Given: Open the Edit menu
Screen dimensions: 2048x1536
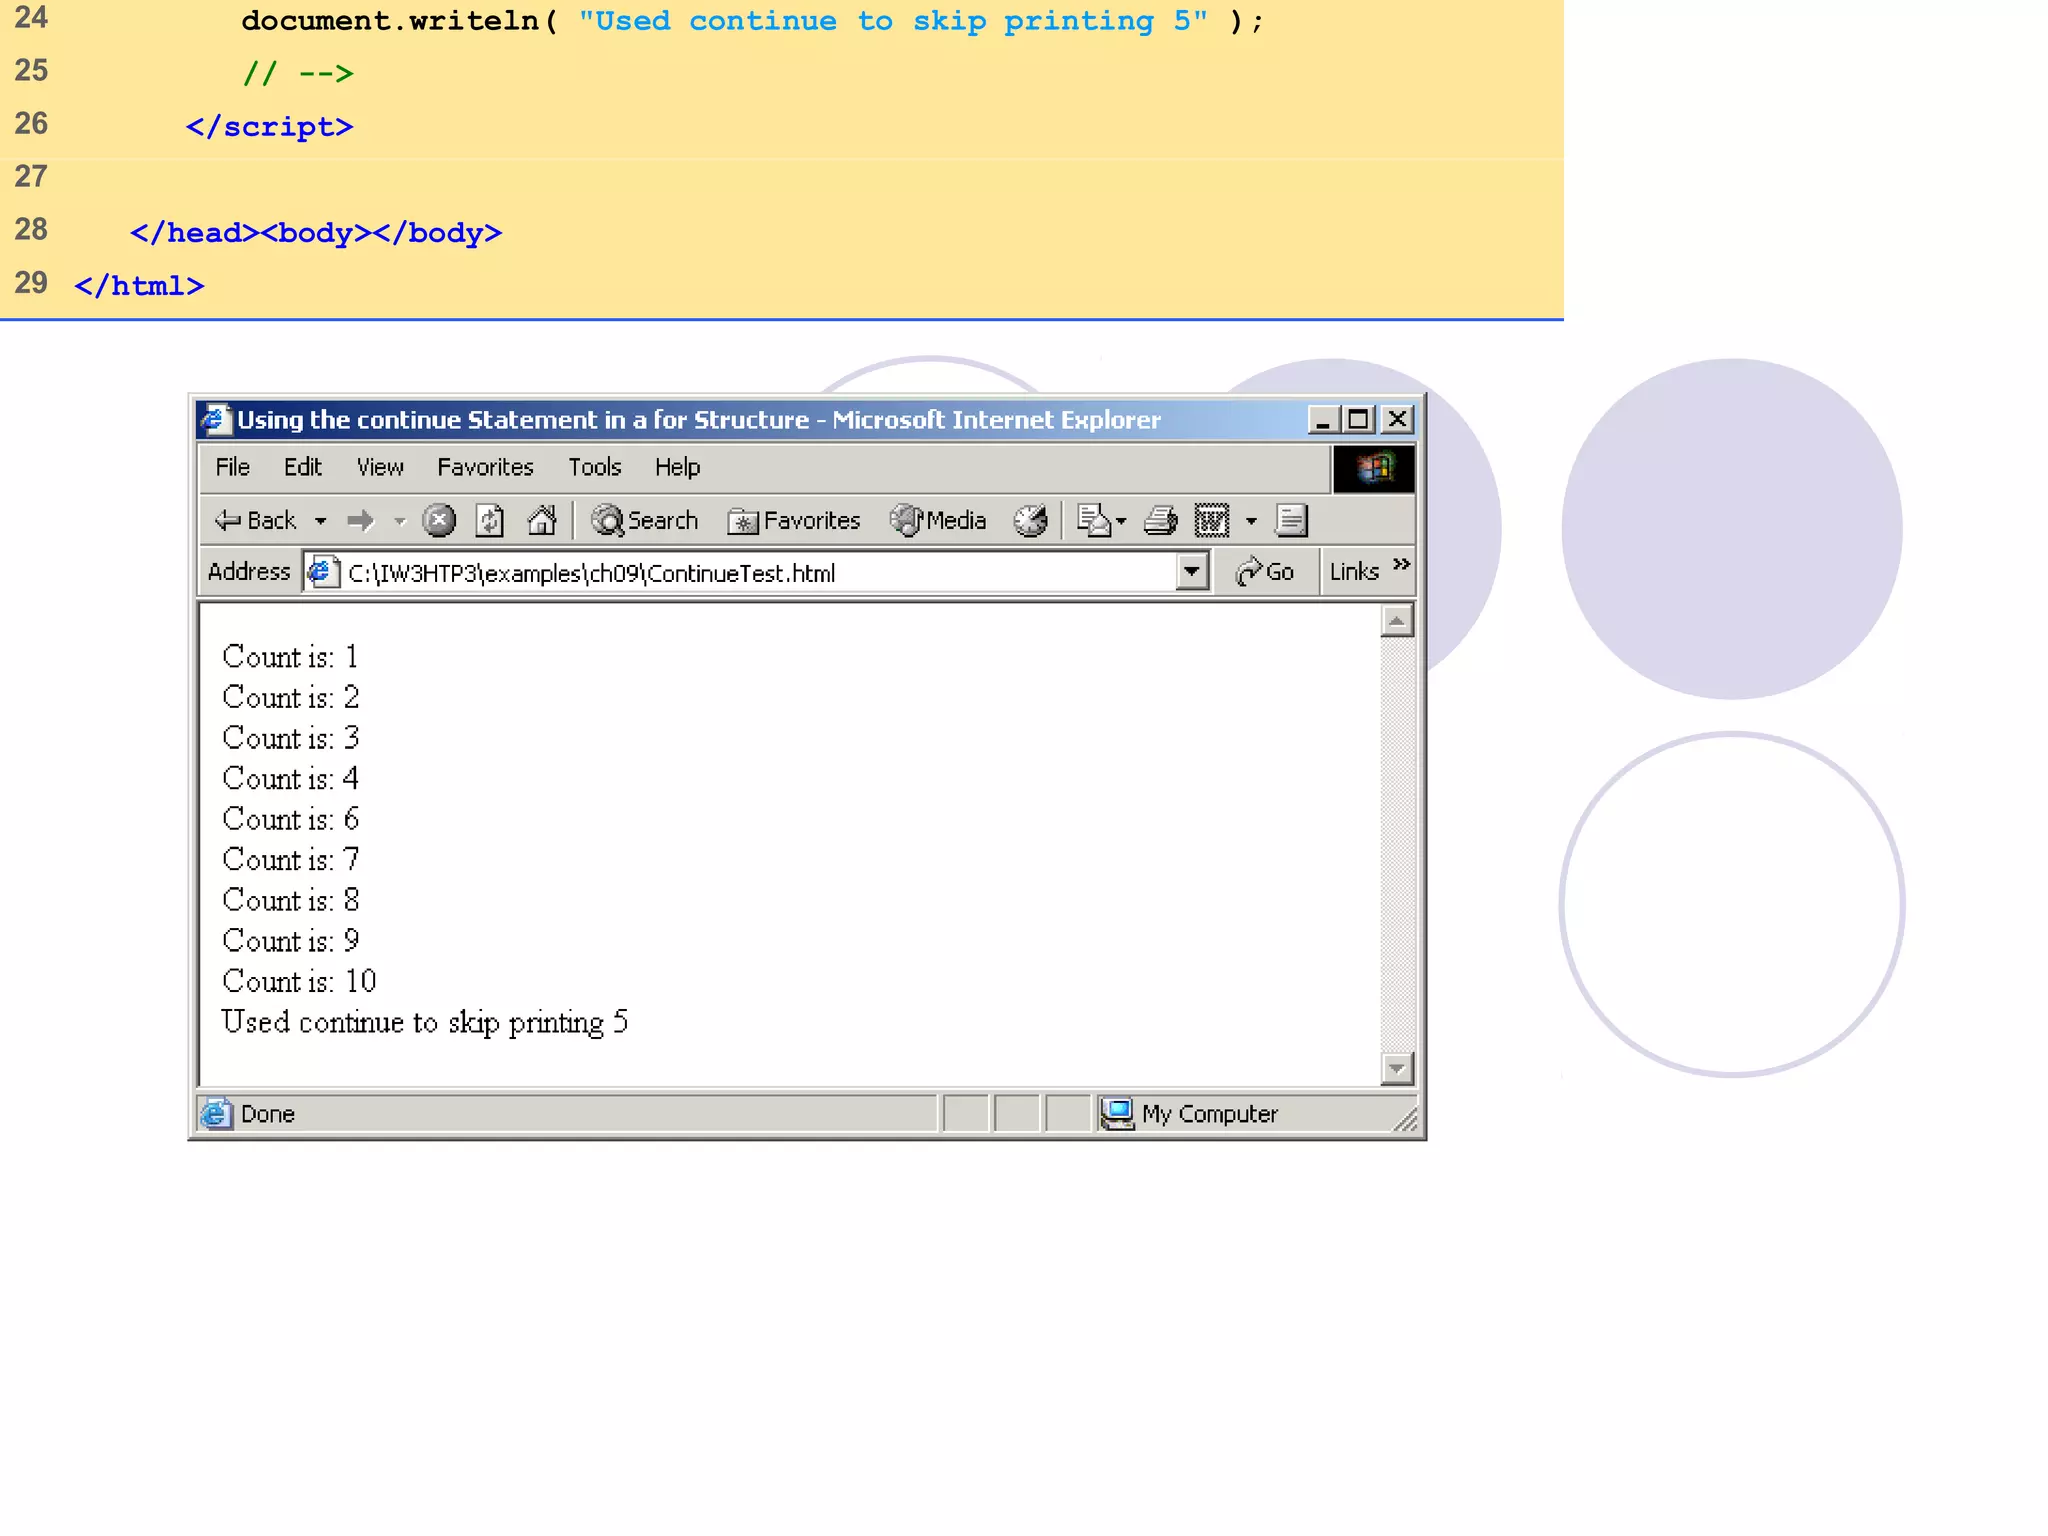Looking at the screenshot, I should 302,467.
